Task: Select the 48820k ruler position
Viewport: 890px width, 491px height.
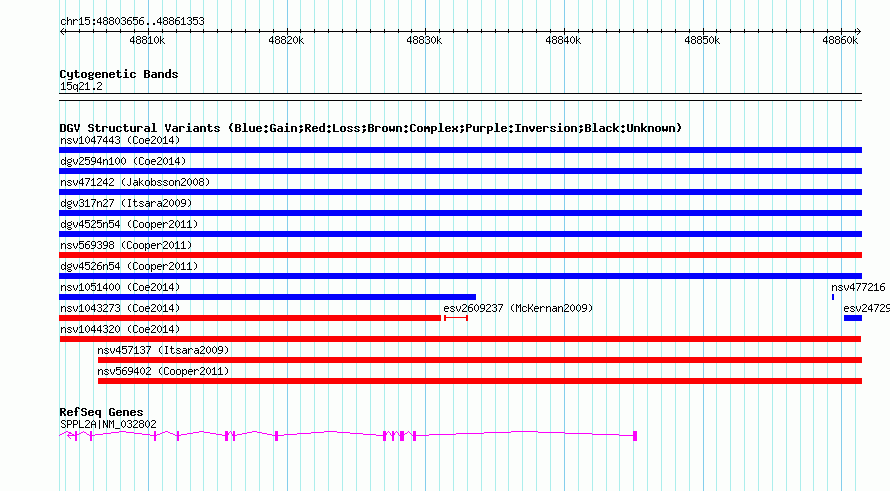Action: coord(286,40)
